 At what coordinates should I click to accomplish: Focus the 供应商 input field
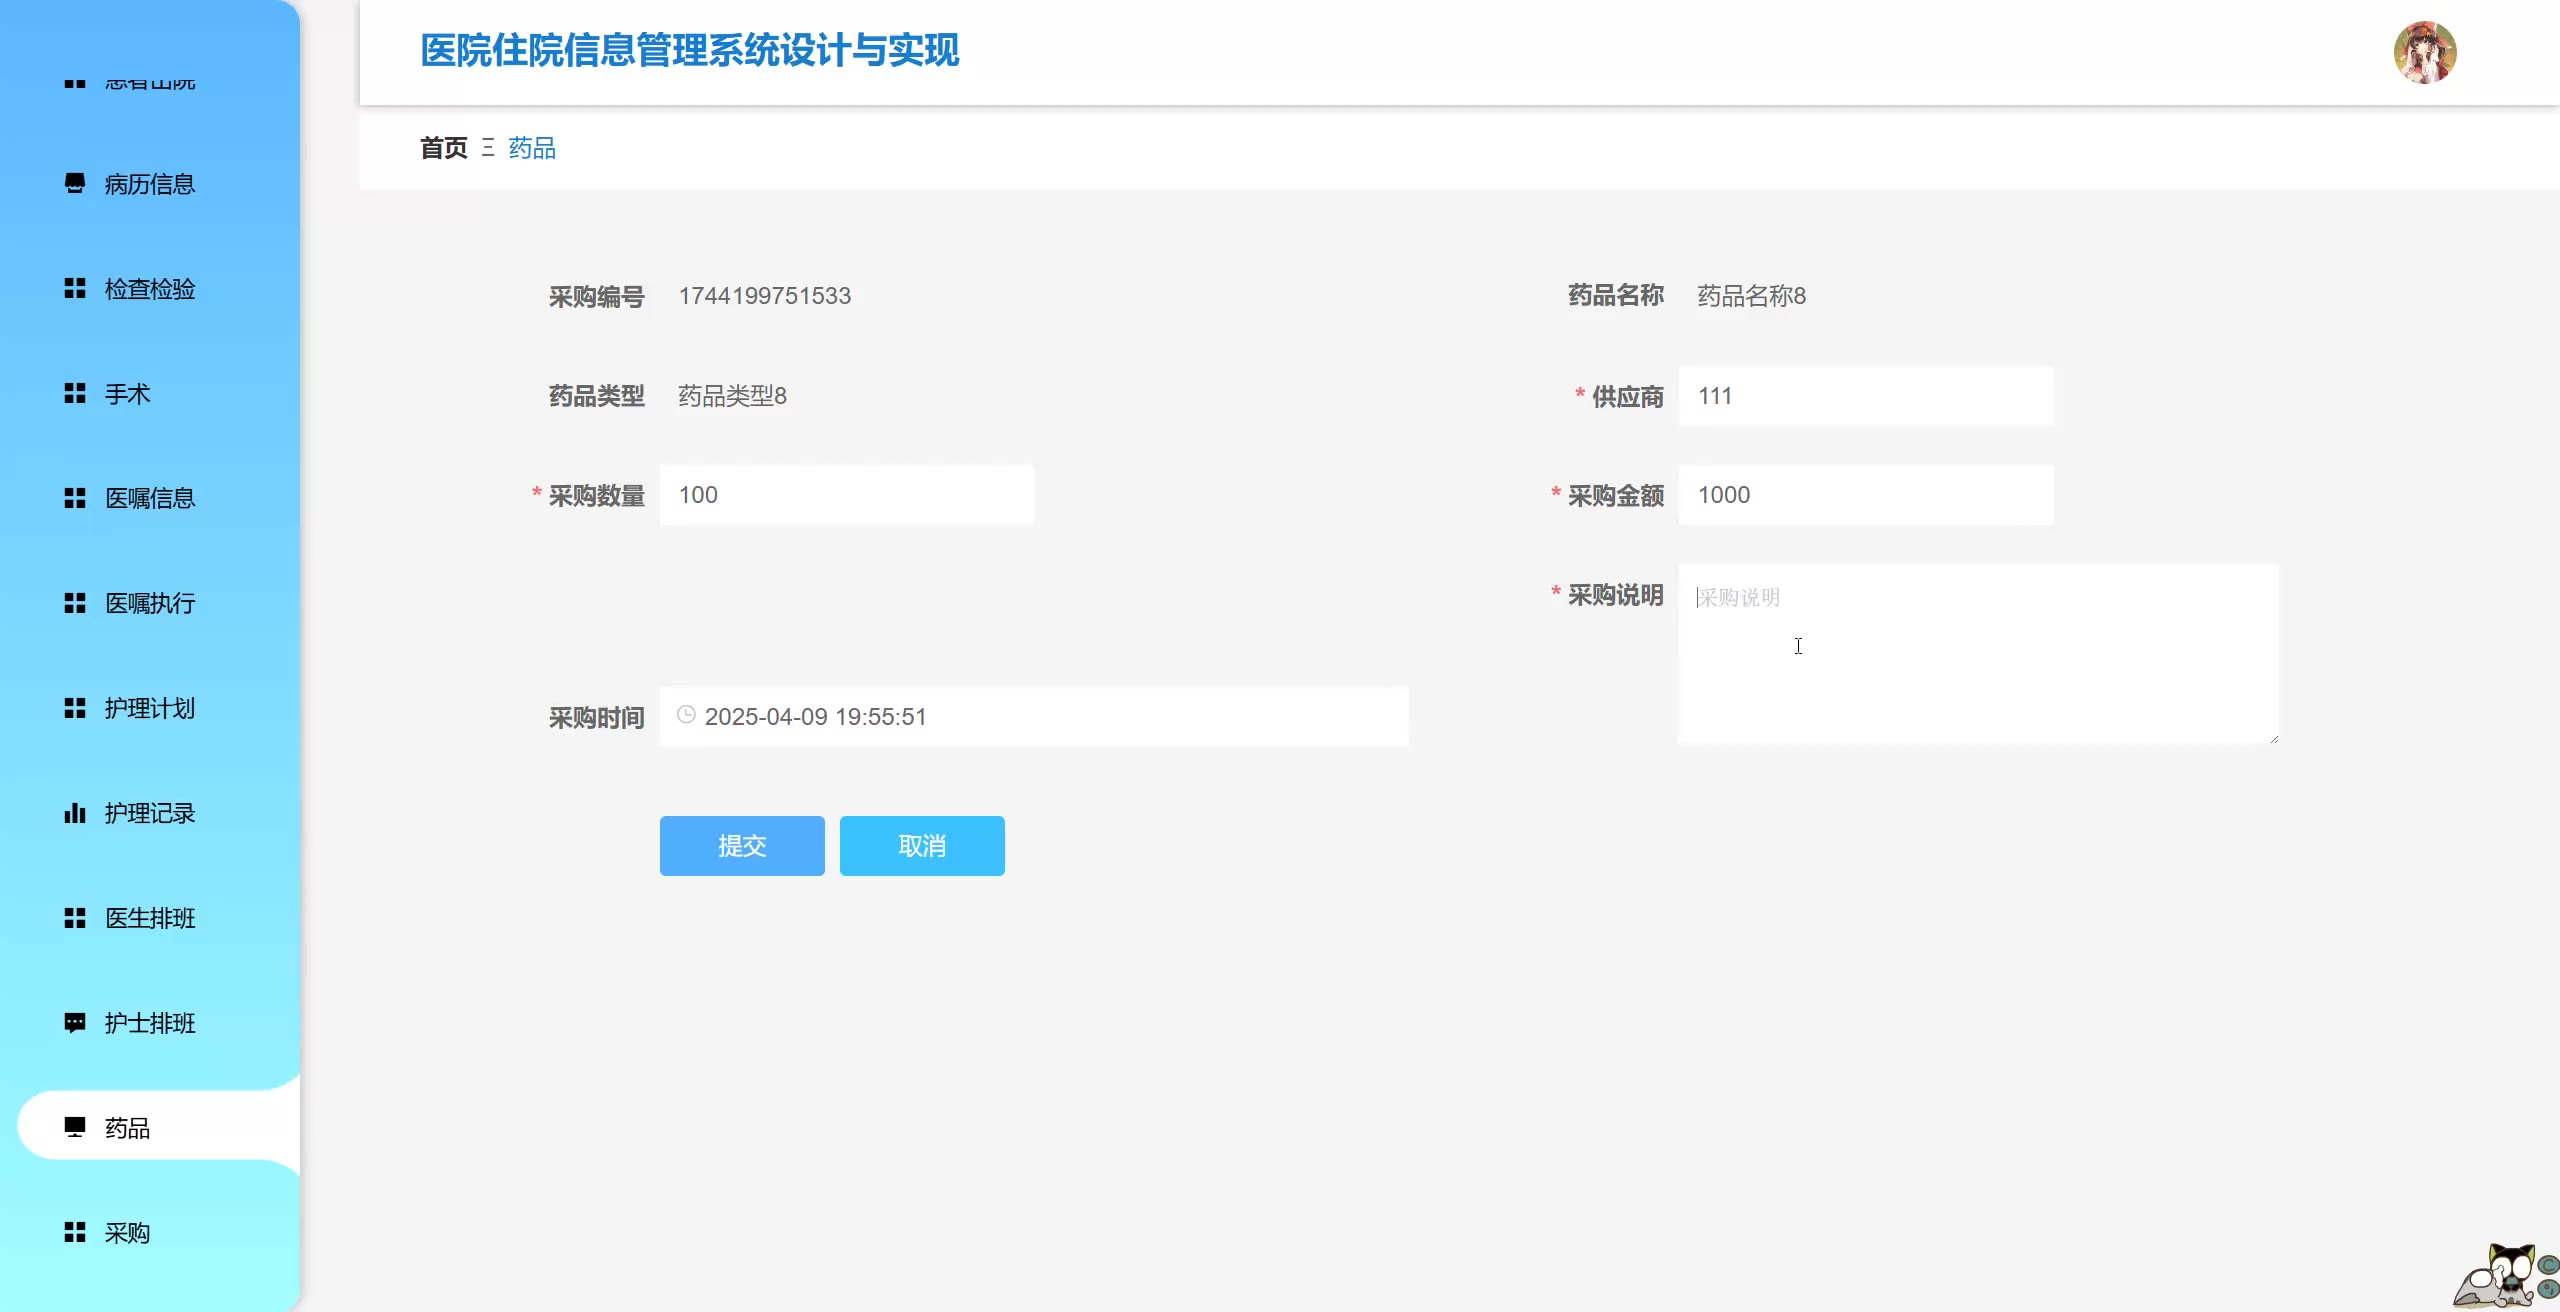[x=1866, y=396]
